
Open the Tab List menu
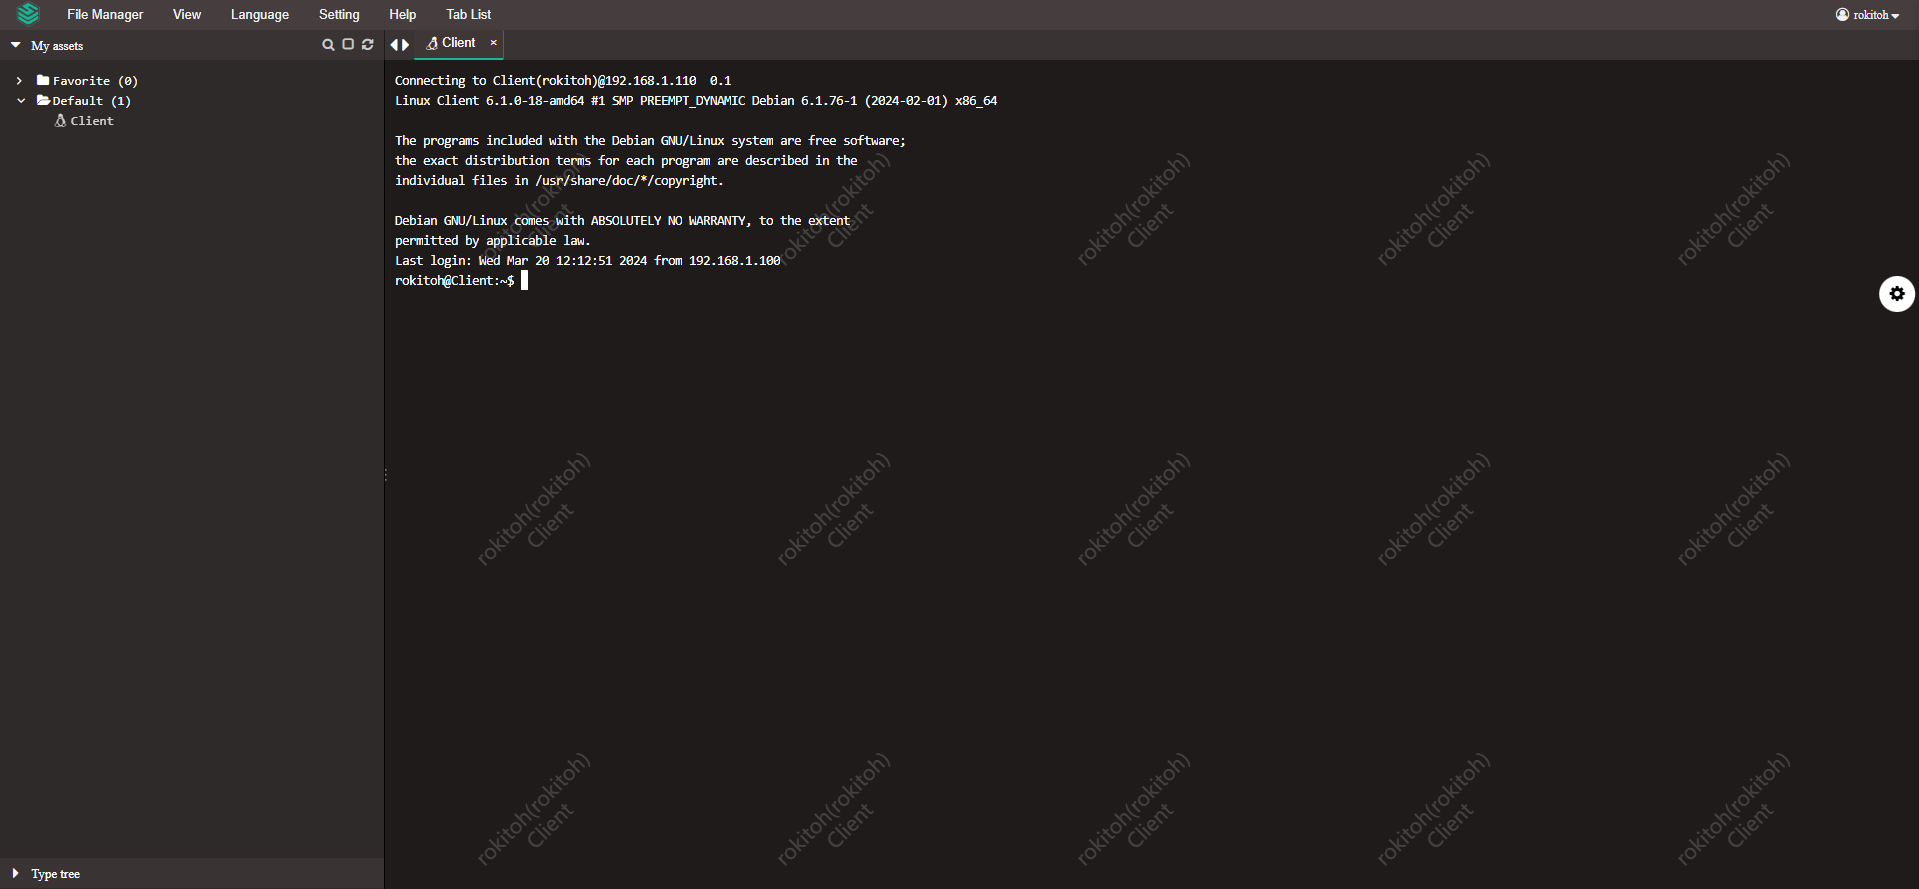(468, 15)
